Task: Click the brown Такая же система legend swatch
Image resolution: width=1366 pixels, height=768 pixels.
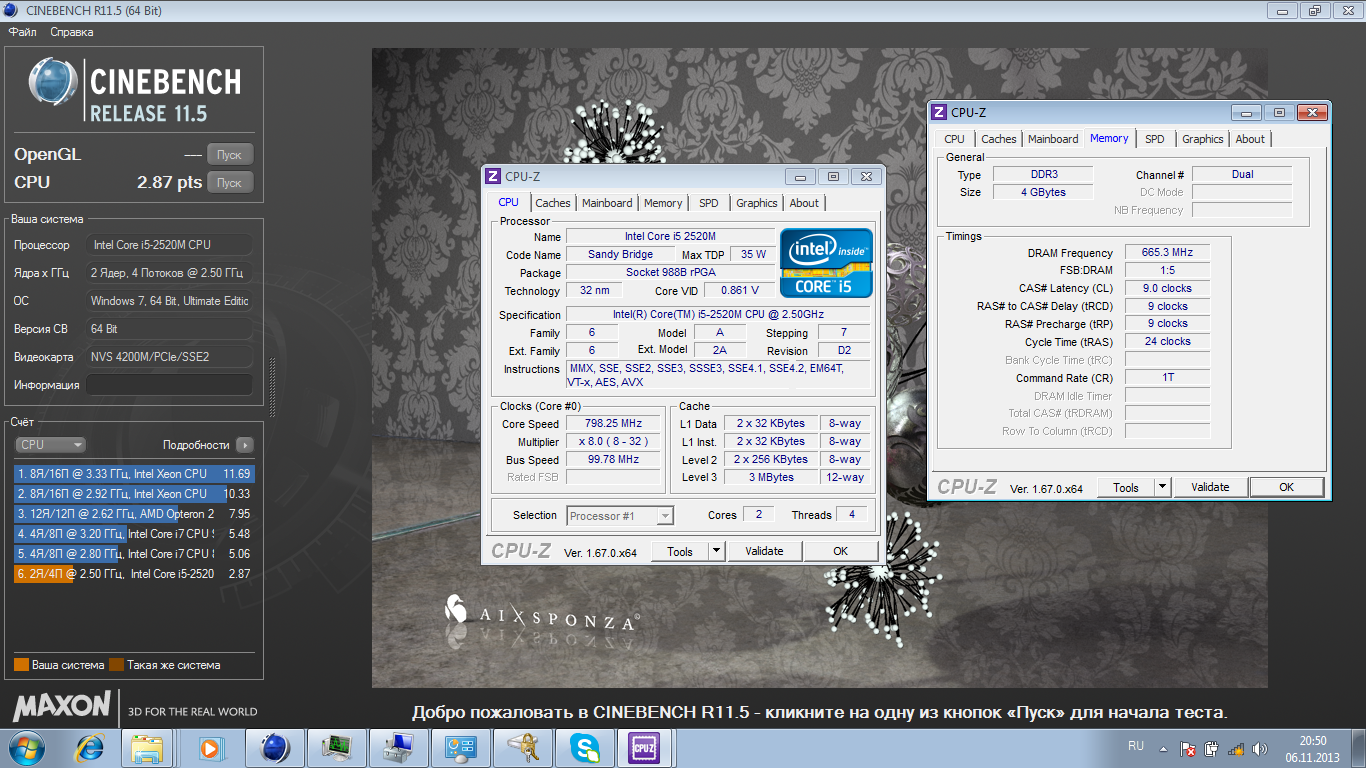Action: click(x=116, y=665)
